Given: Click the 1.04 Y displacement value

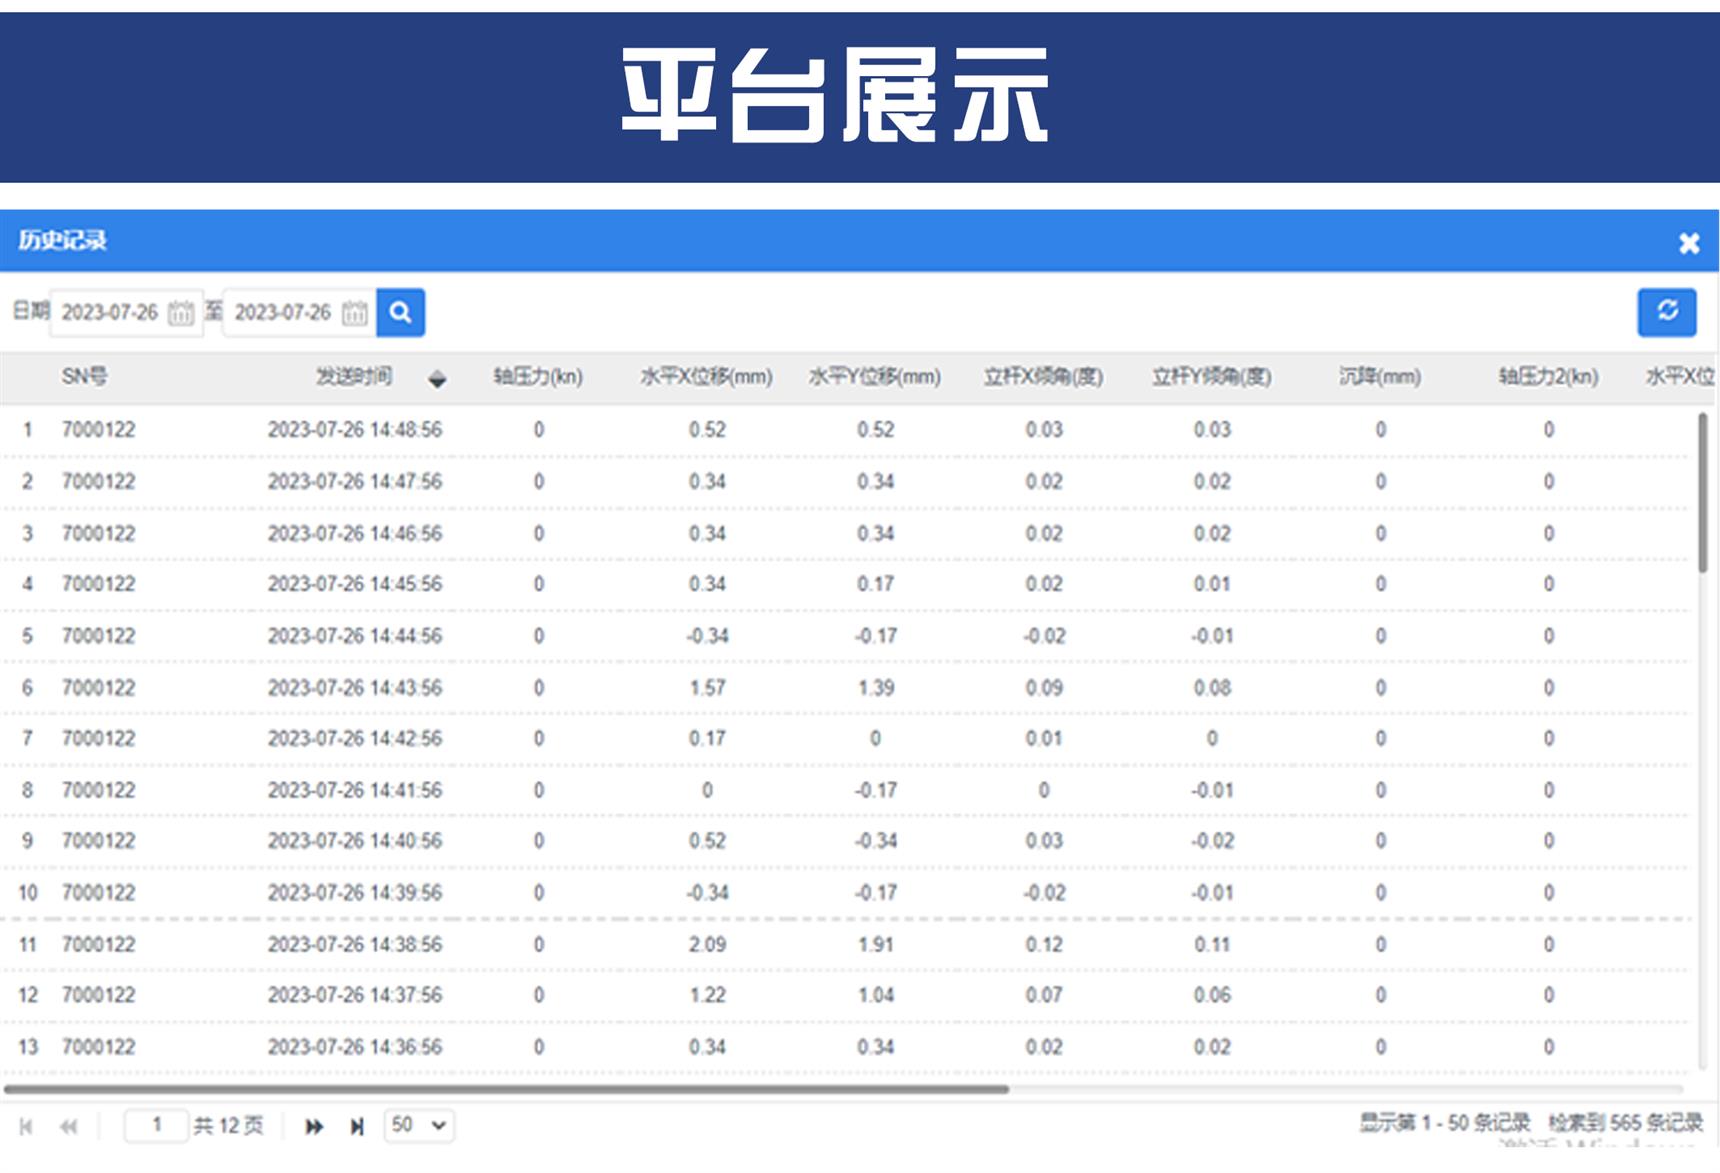Looking at the screenshot, I should (x=875, y=996).
